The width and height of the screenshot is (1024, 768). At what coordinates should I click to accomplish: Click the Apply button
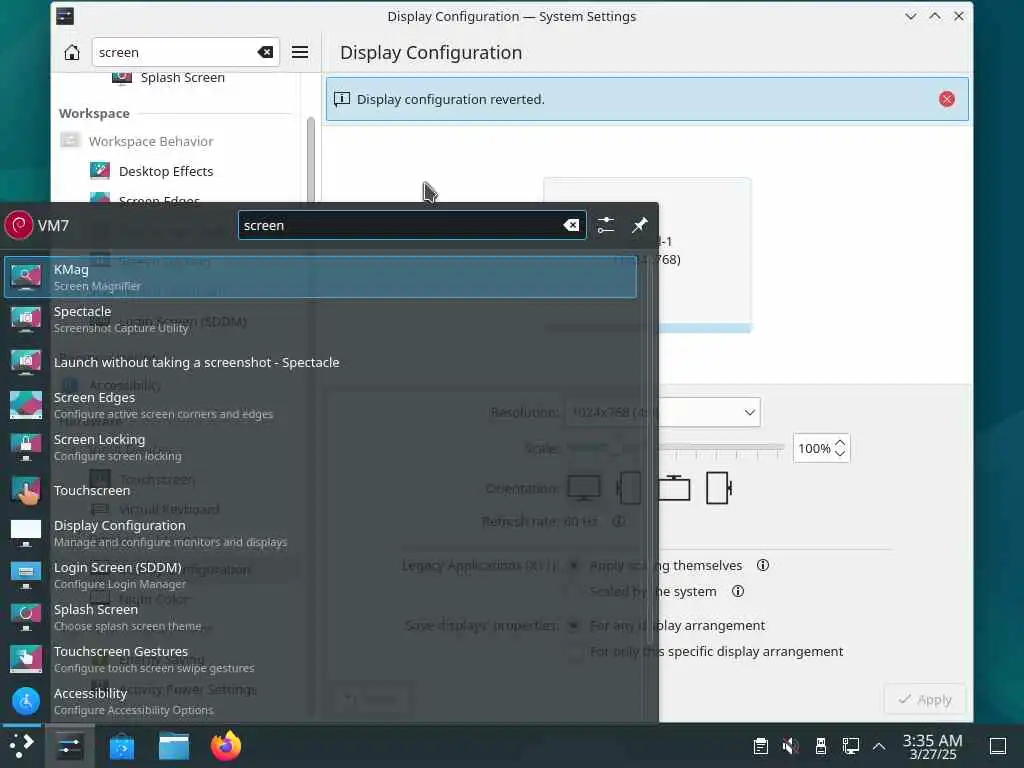point(925,699)
